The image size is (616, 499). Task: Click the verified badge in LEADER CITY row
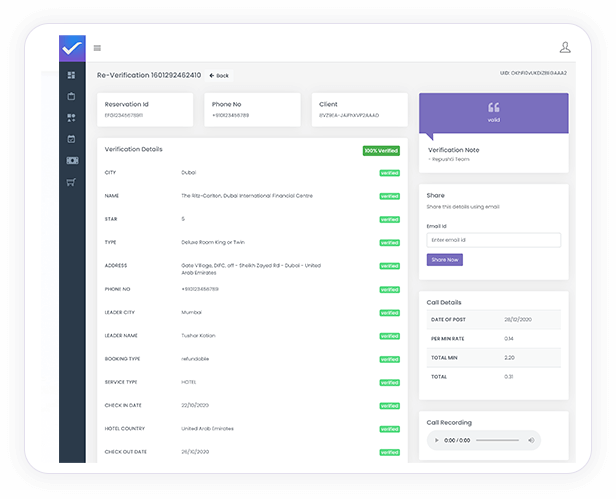pos(390,313)
